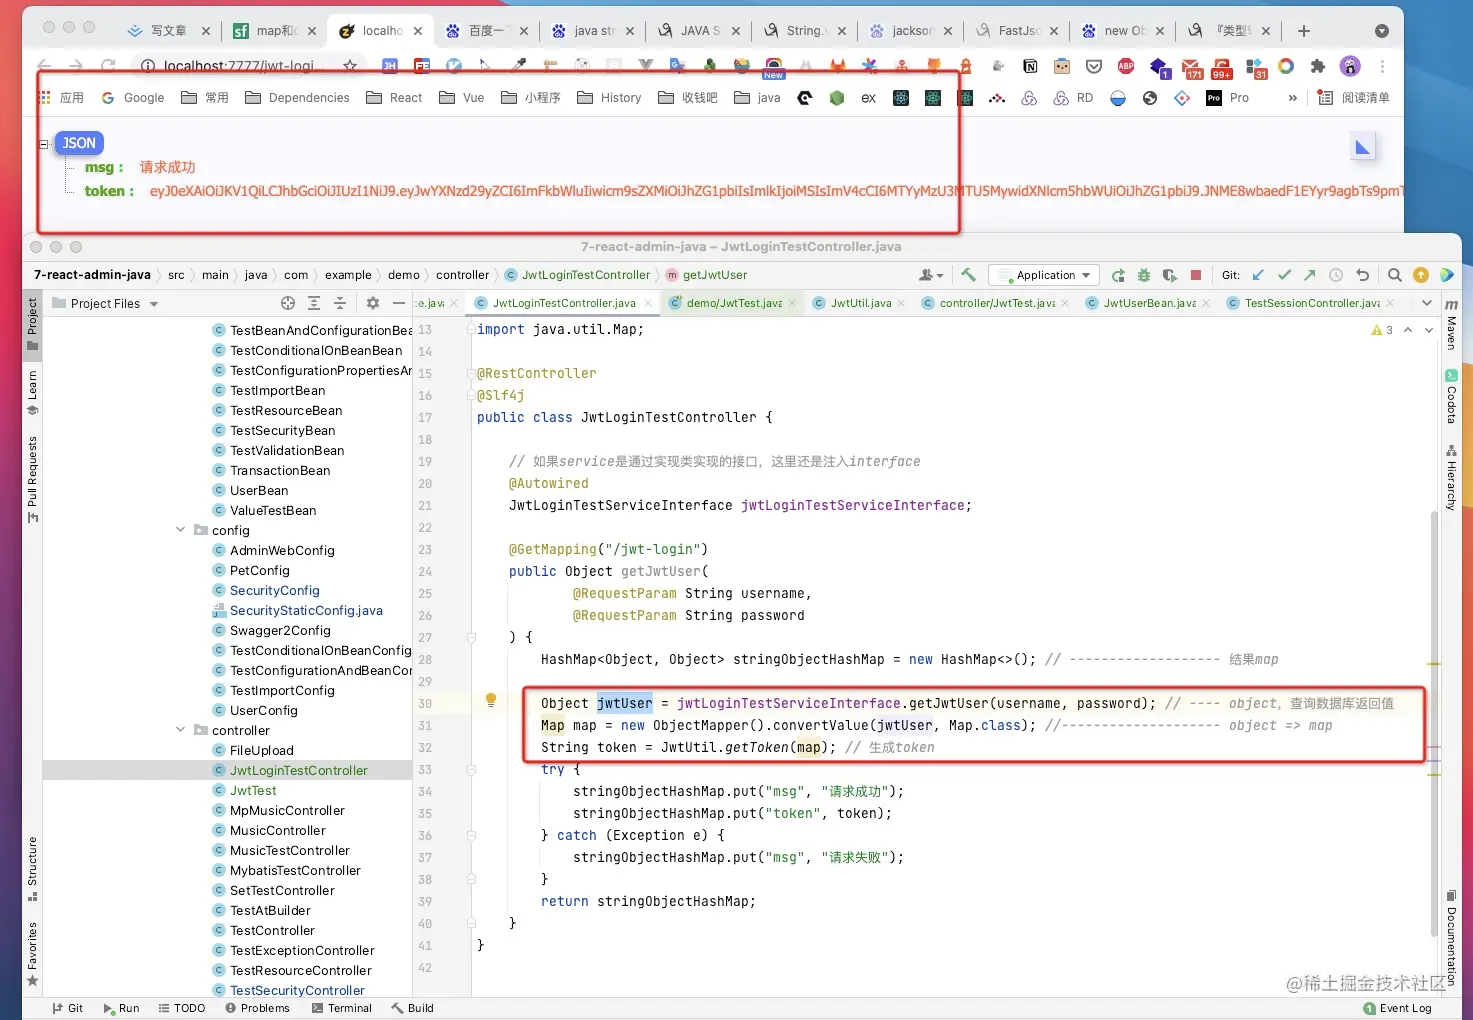Open Chrome three-dot menu
The width and height of the screenshot is (1473, 1020).
point(1382,66)
